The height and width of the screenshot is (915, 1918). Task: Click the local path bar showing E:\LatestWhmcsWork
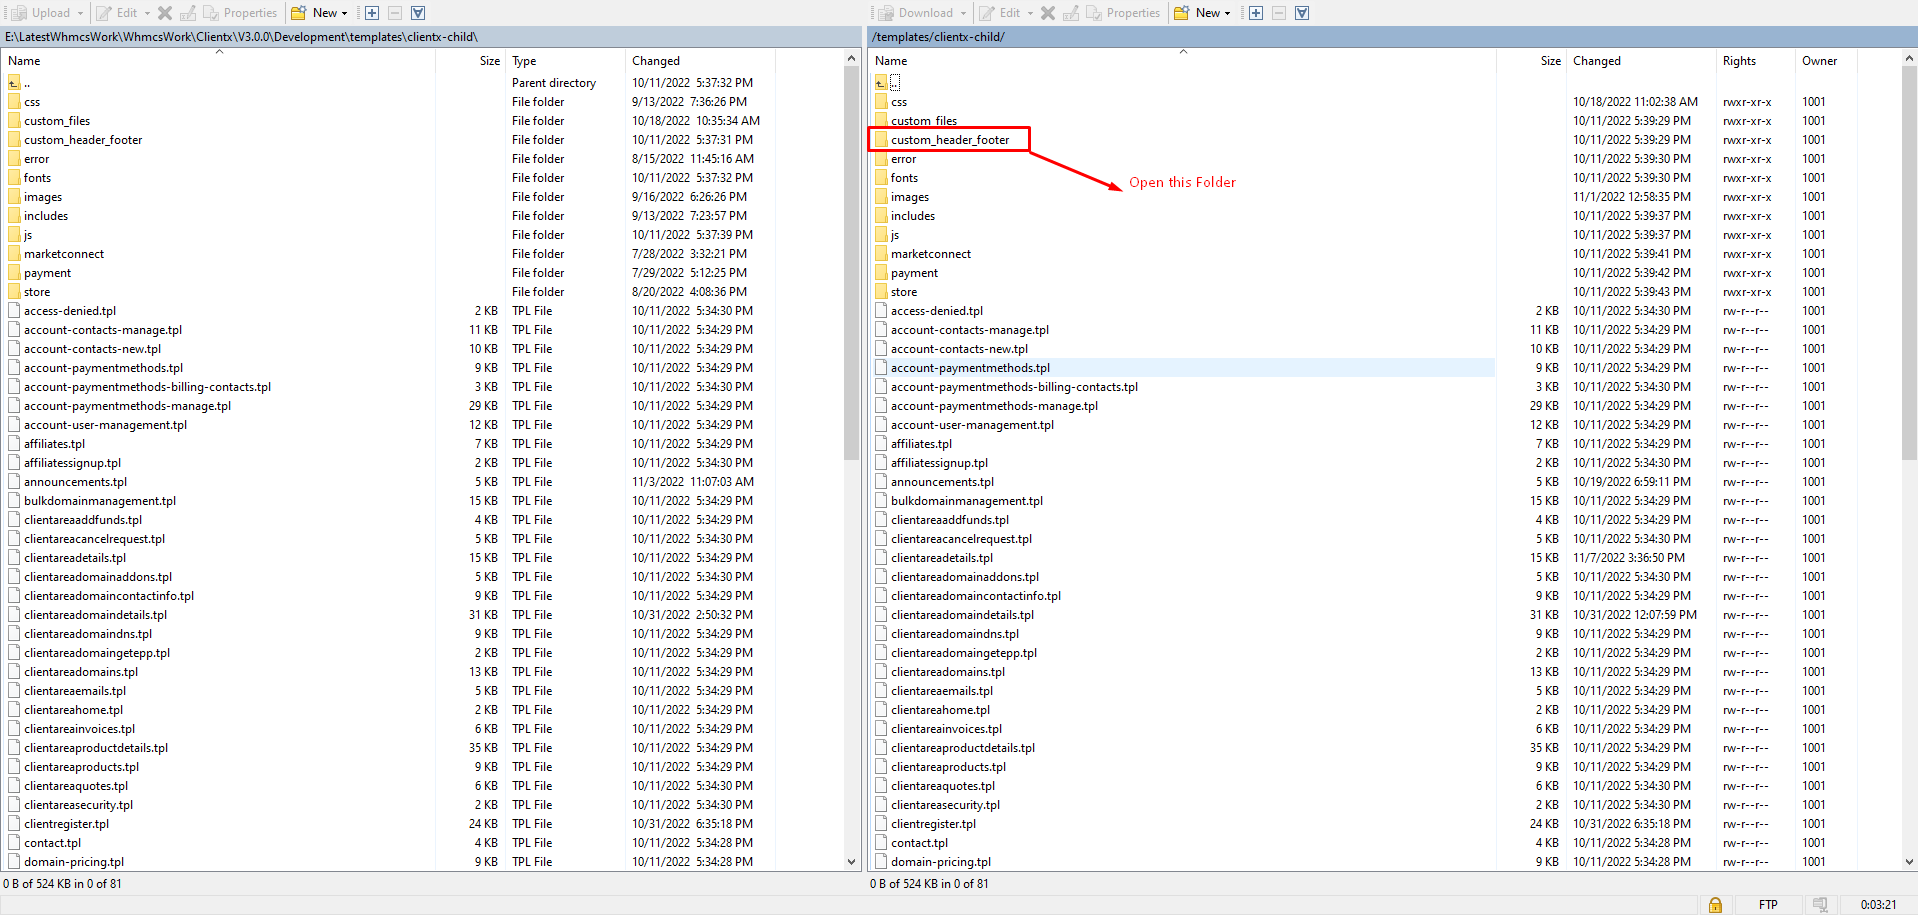(x=241, y=37)
